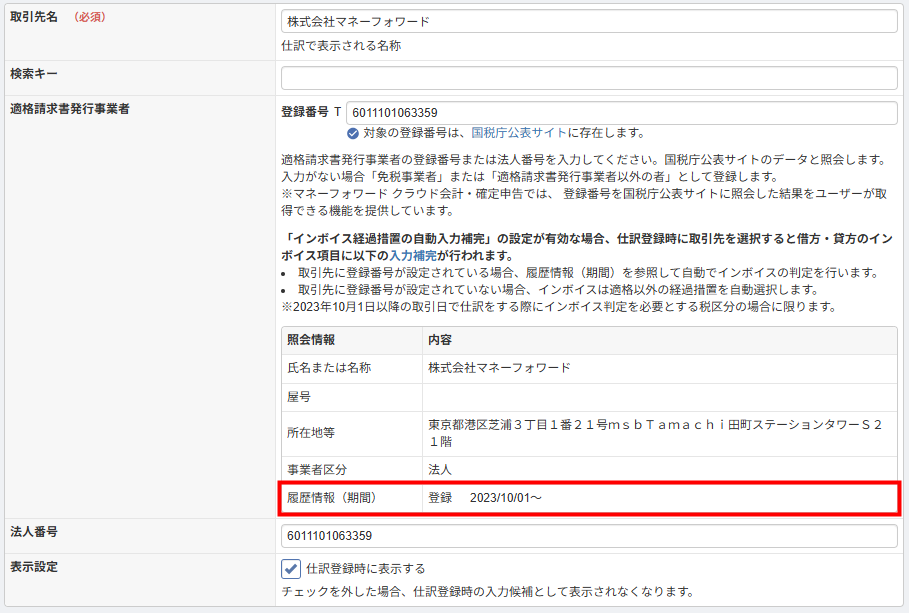This screenshot has height=613, width=909.
Task: Click the 照会情報 column header
Action: tap(311, 340)
